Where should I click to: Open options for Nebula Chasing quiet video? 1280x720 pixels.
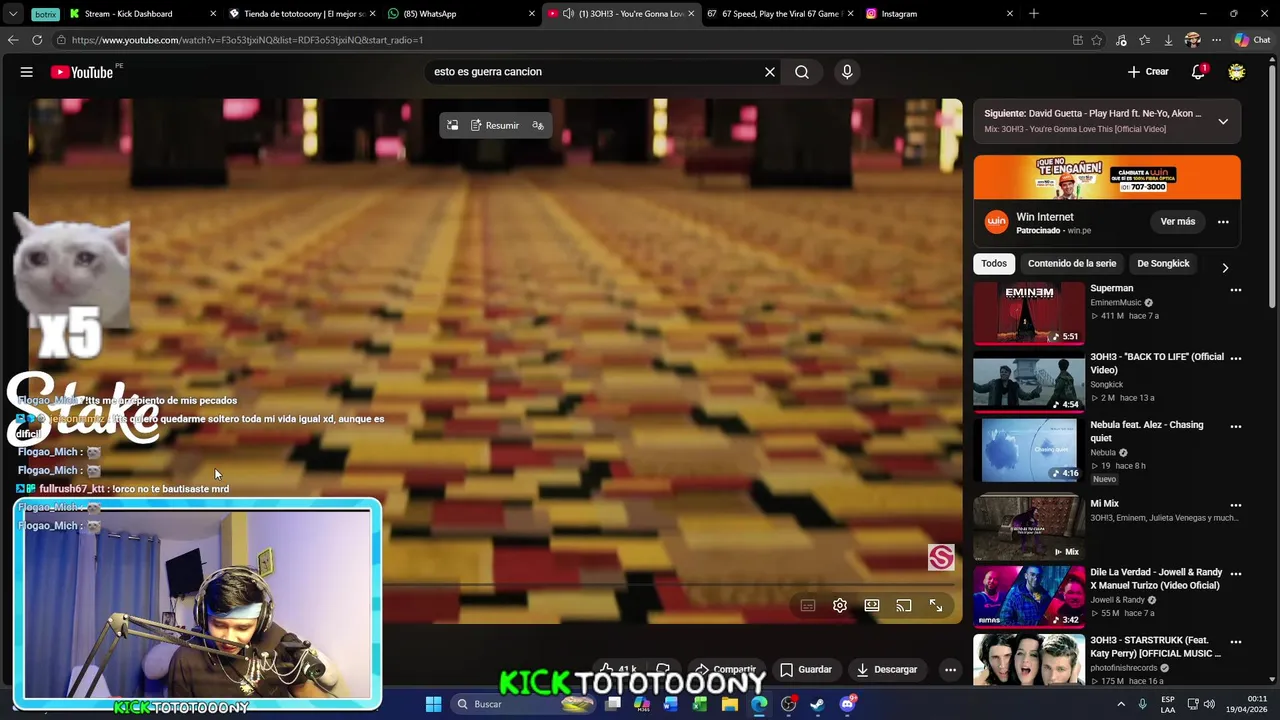[1236, 426]
